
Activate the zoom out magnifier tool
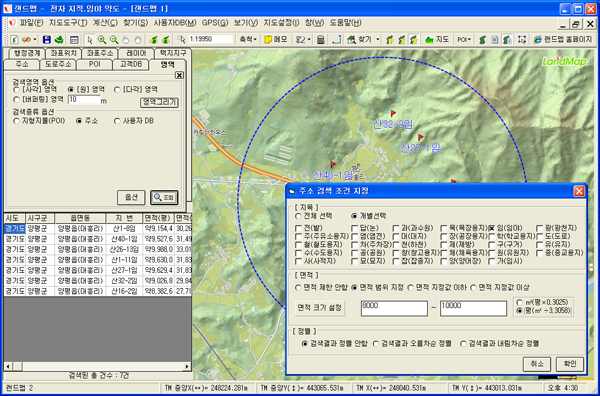(114, 40)
